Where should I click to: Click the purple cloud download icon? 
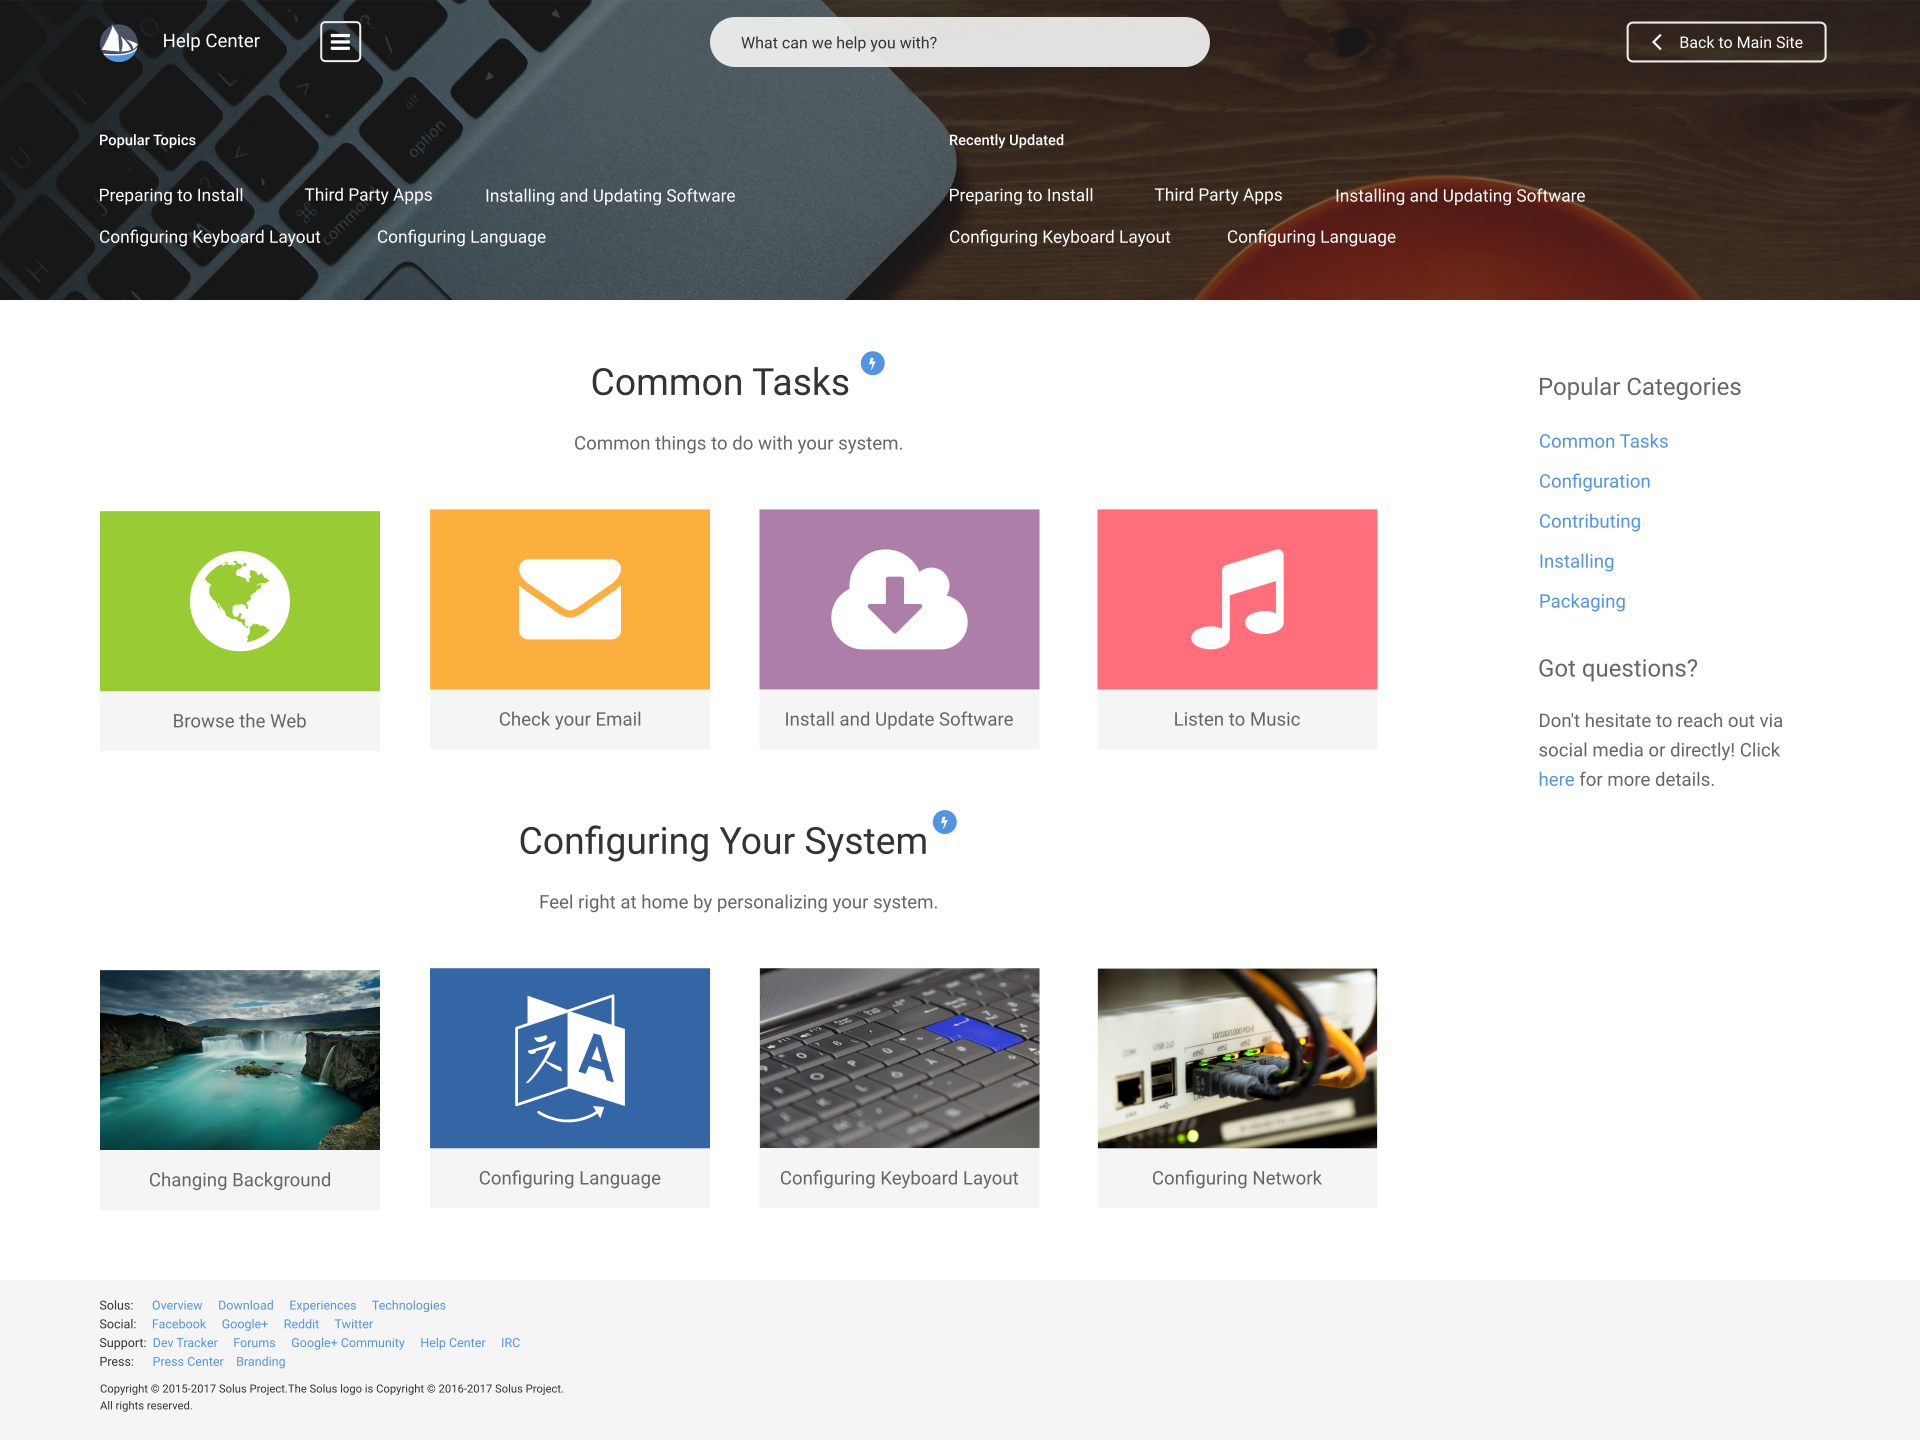[x=899, y=599]
